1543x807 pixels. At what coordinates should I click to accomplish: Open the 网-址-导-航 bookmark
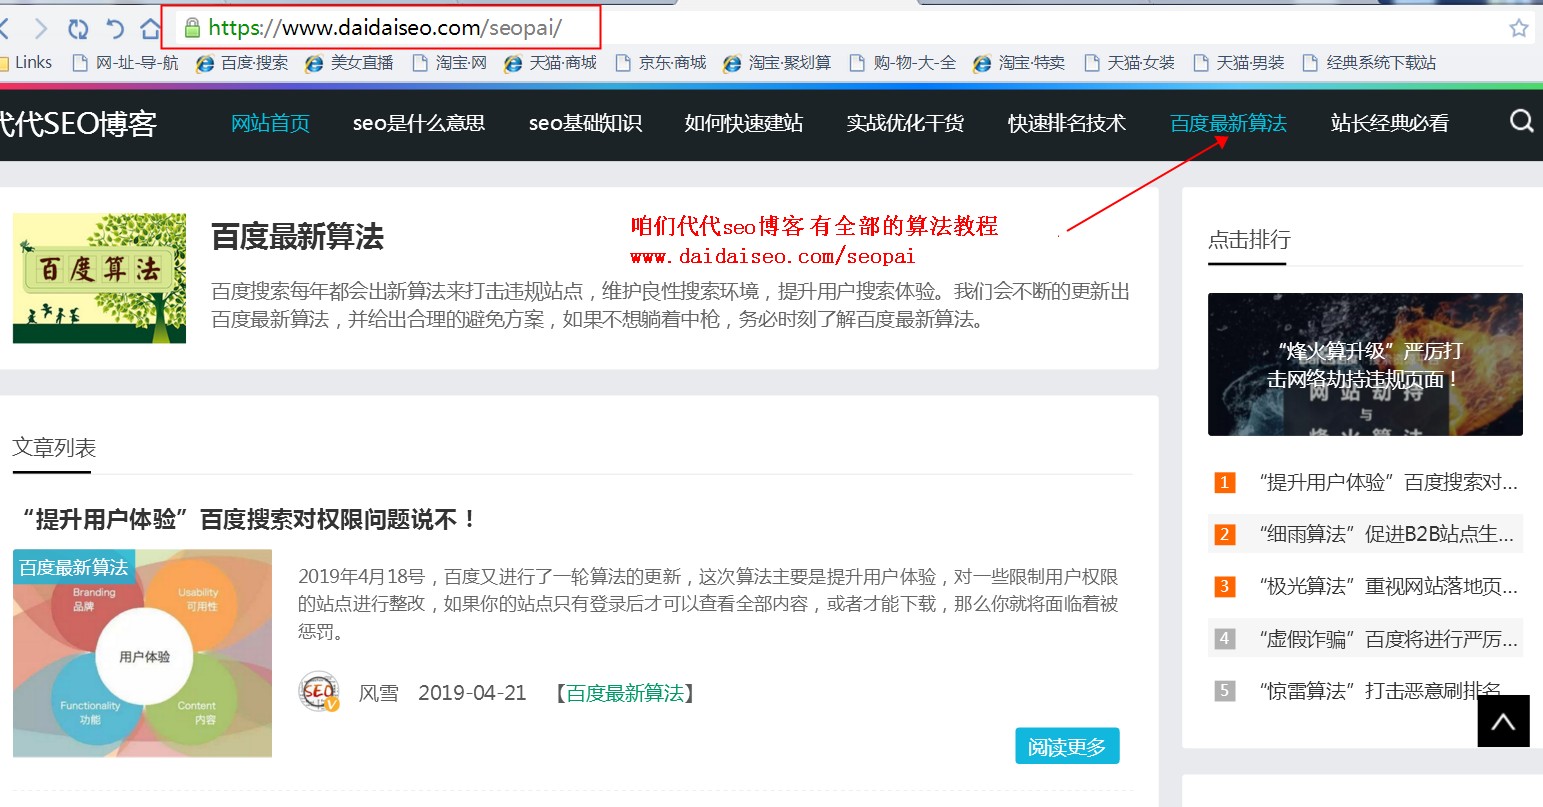tap(126, 62)
